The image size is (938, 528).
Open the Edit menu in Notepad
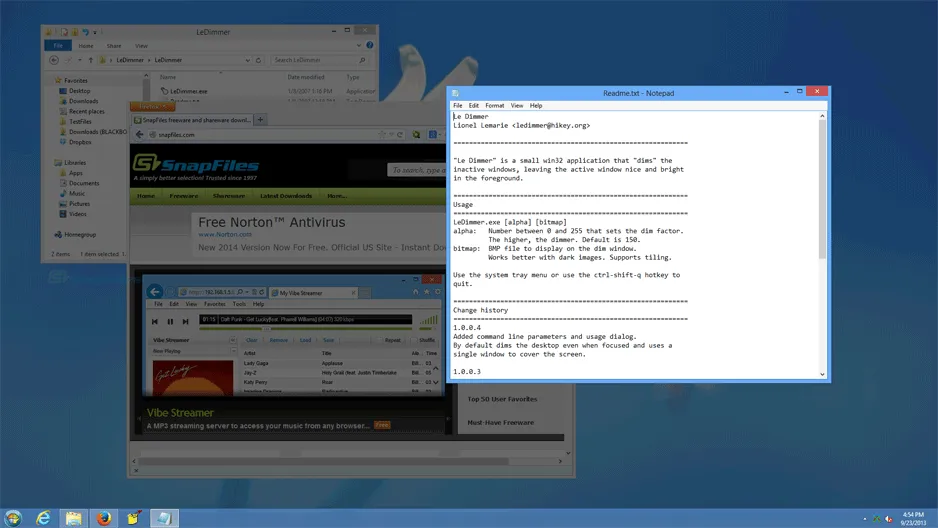click(x=474, y=105)
